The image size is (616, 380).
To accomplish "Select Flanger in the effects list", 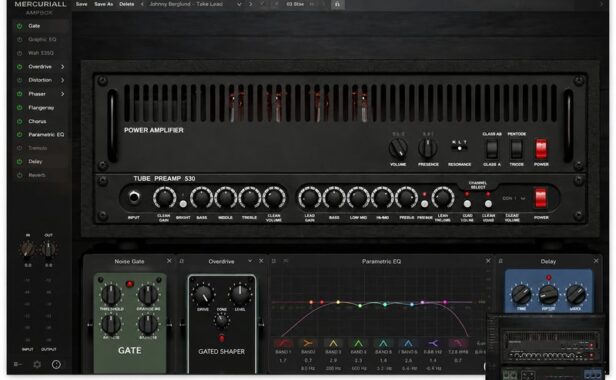I will [x=41, y=108].
